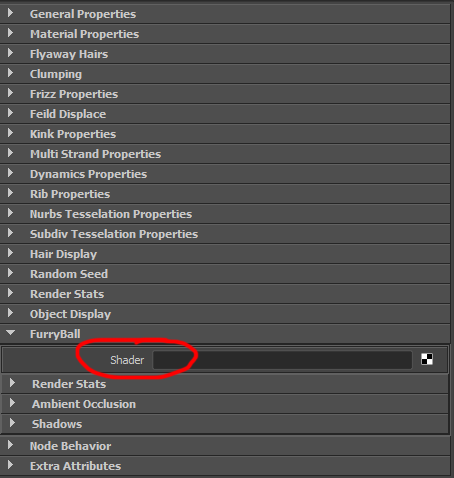This screenshot has width=454, height=478.
Task: Expand Multi Strand Properties
Action: (10, 153)
